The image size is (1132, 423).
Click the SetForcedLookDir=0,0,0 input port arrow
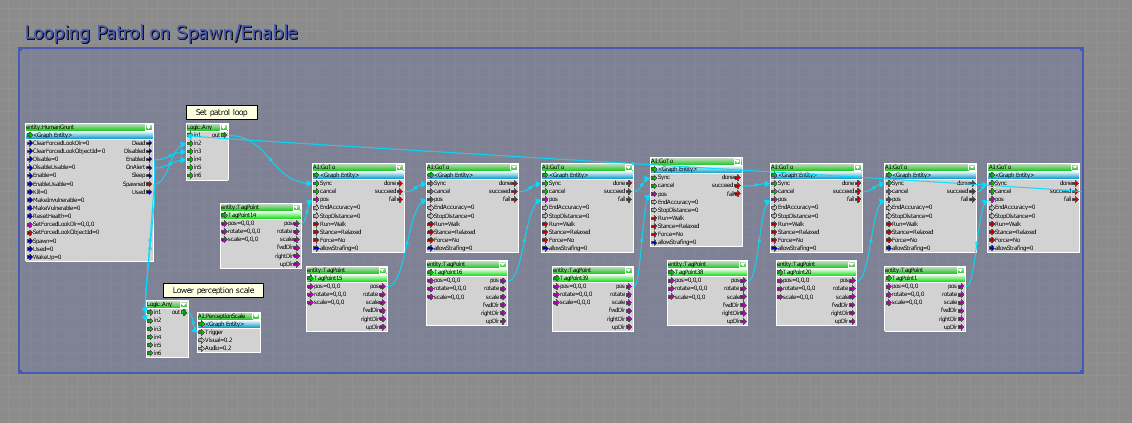coord(30,224)
